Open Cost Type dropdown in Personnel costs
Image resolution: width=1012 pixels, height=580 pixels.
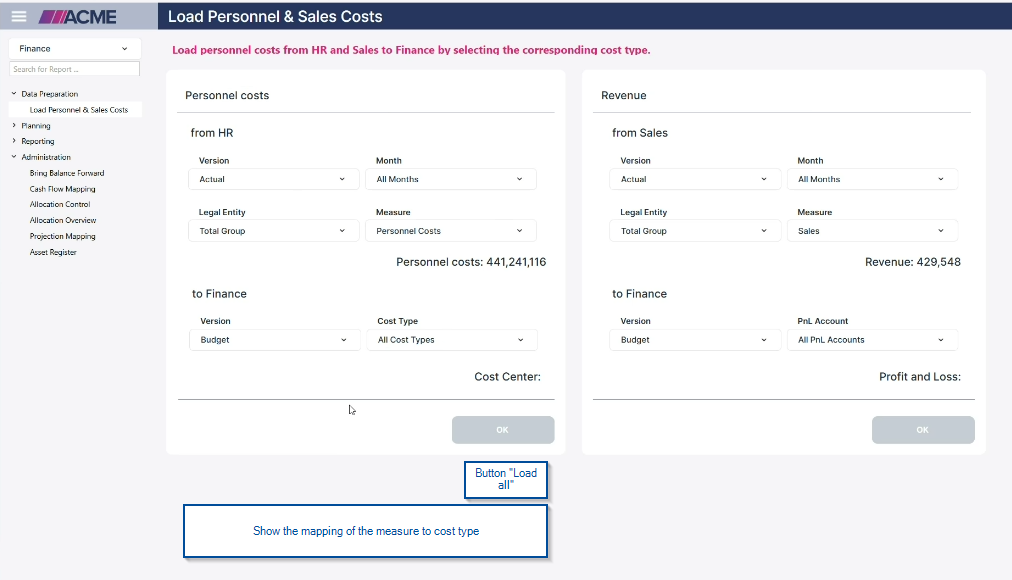click(x=452, y=340)
